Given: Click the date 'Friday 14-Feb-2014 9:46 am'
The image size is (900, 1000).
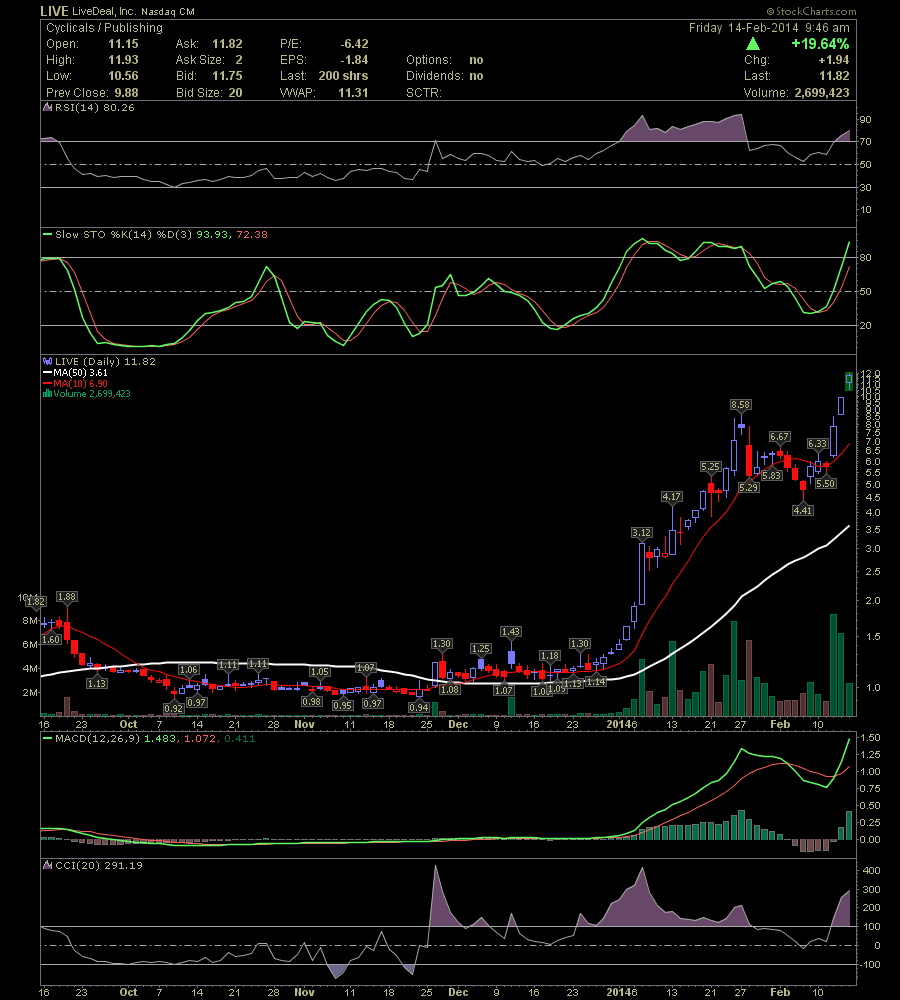Looking at the screenshot, I should pyautogui.click(x=769, y=27).
